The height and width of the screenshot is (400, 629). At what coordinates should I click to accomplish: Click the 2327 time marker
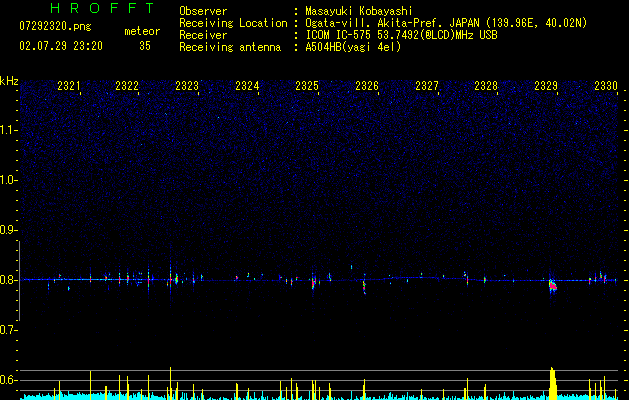click(427, 86)
